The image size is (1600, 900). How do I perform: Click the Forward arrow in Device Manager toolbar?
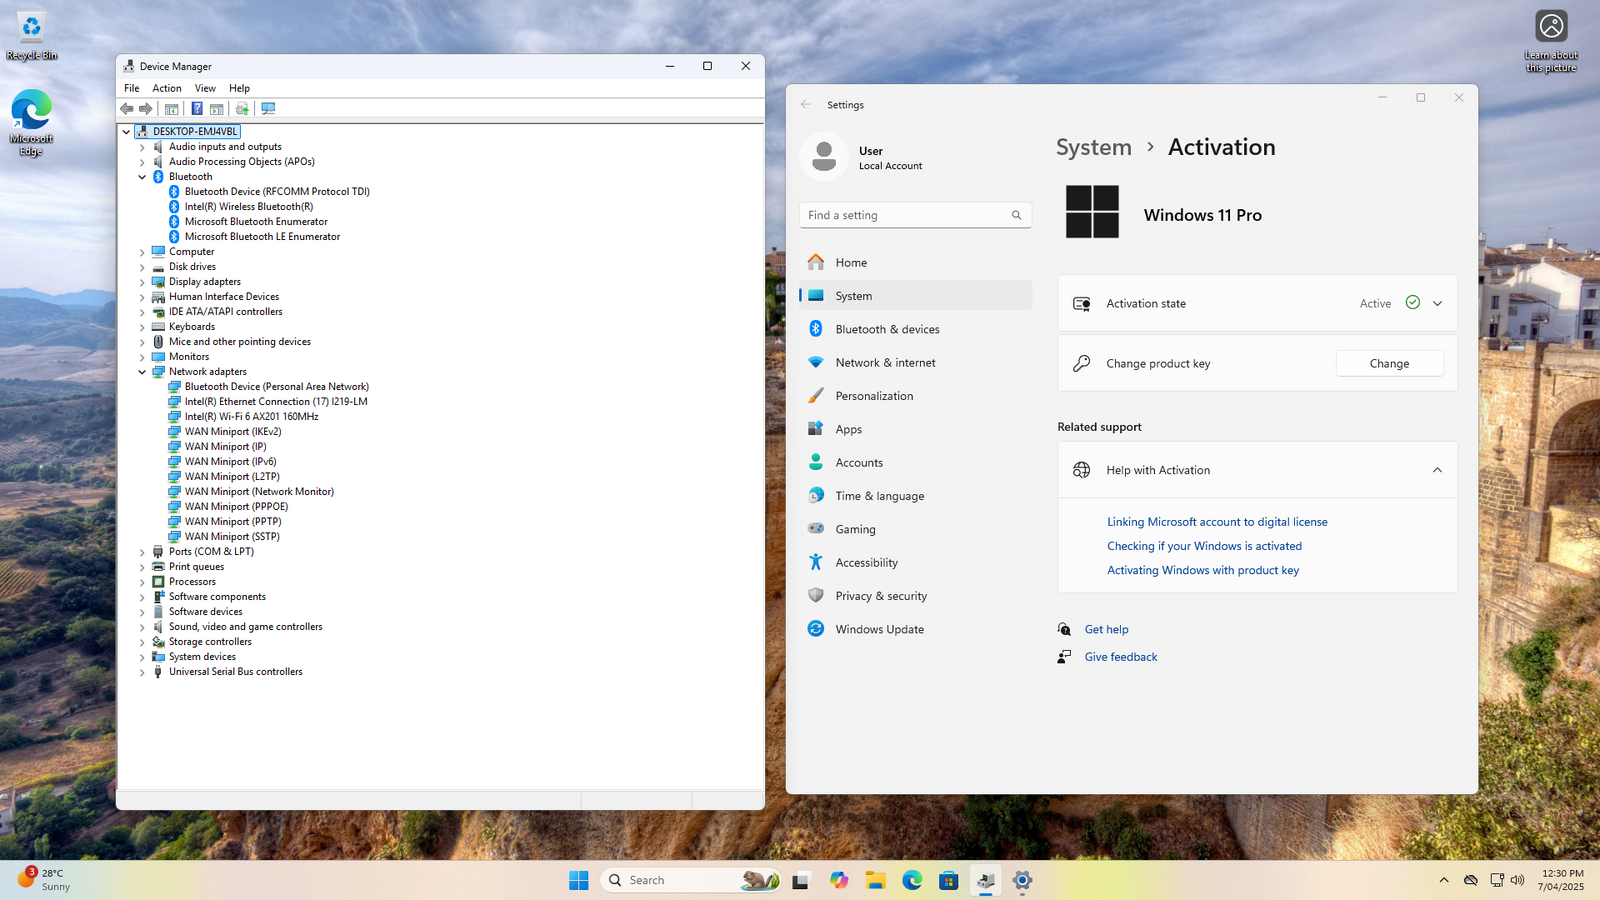click(146, 108)
